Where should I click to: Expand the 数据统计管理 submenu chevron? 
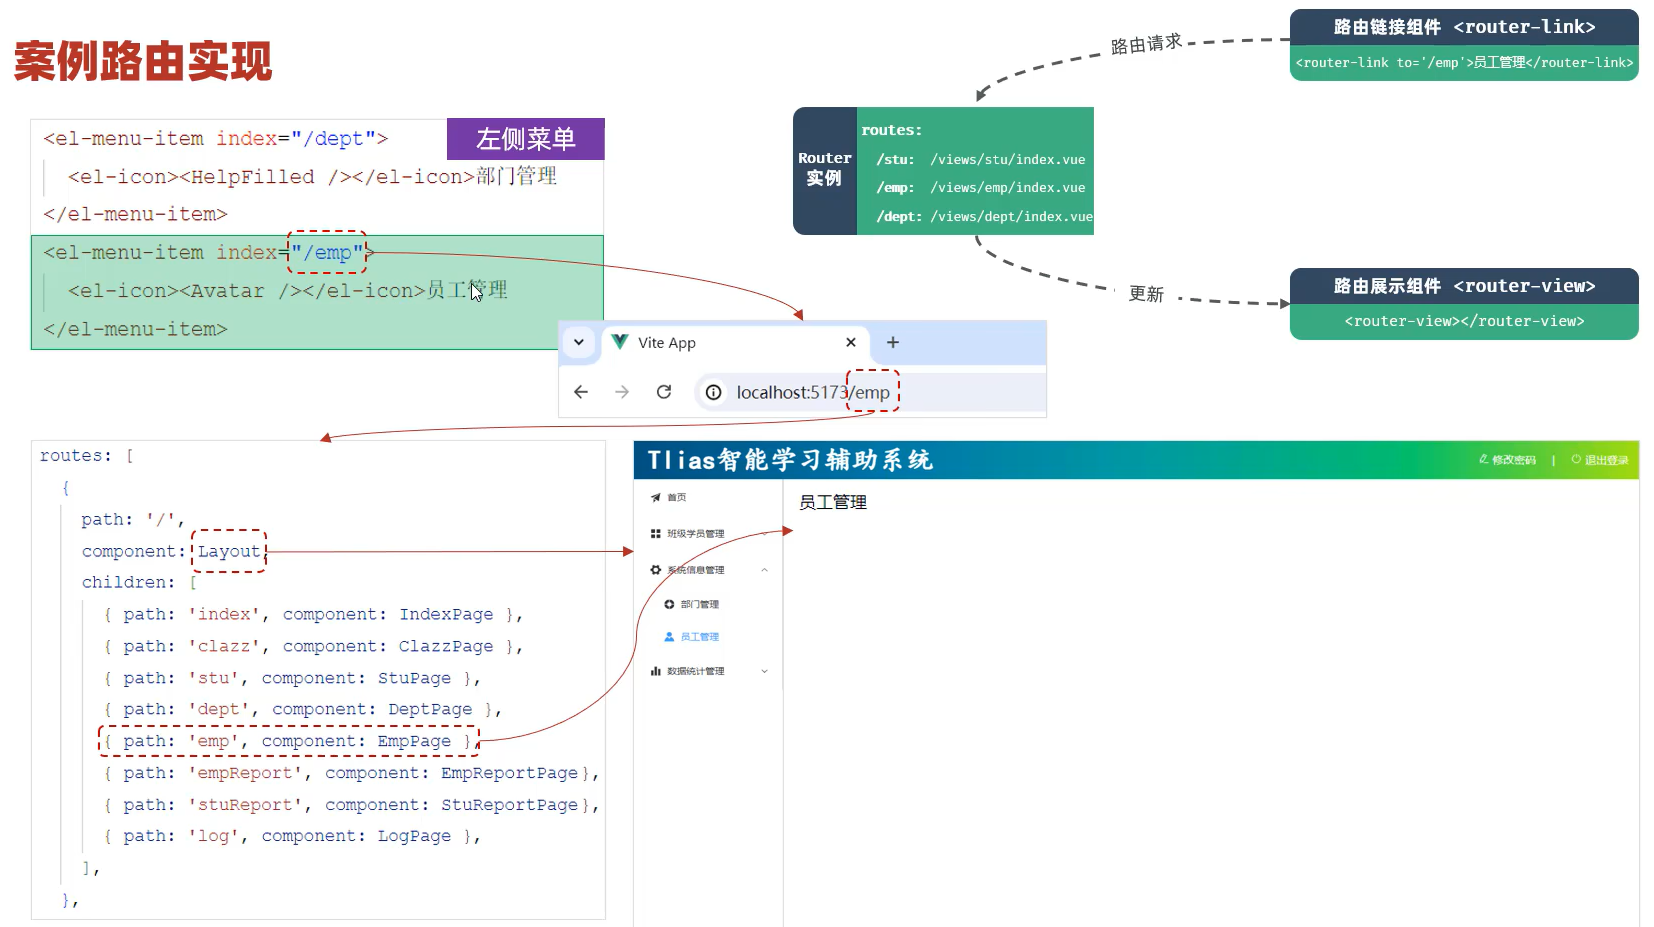pos(765,671)
